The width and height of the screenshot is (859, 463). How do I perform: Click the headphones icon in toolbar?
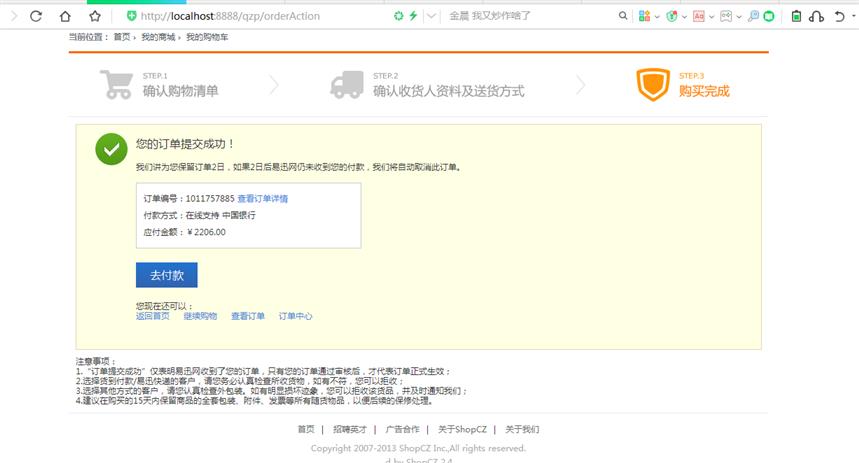click(x=817, y=16)
